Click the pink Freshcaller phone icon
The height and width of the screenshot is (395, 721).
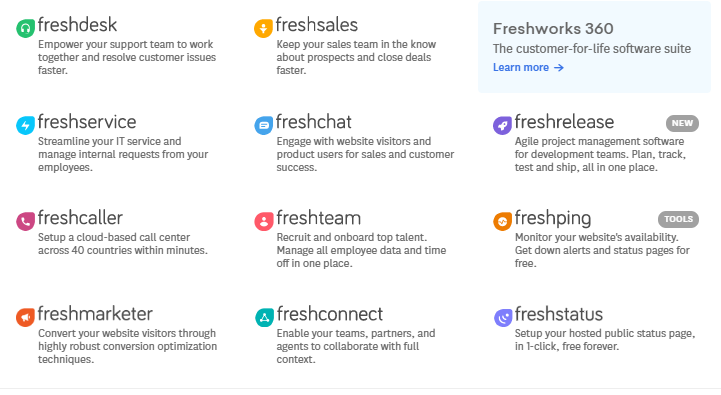coord(25,221)
